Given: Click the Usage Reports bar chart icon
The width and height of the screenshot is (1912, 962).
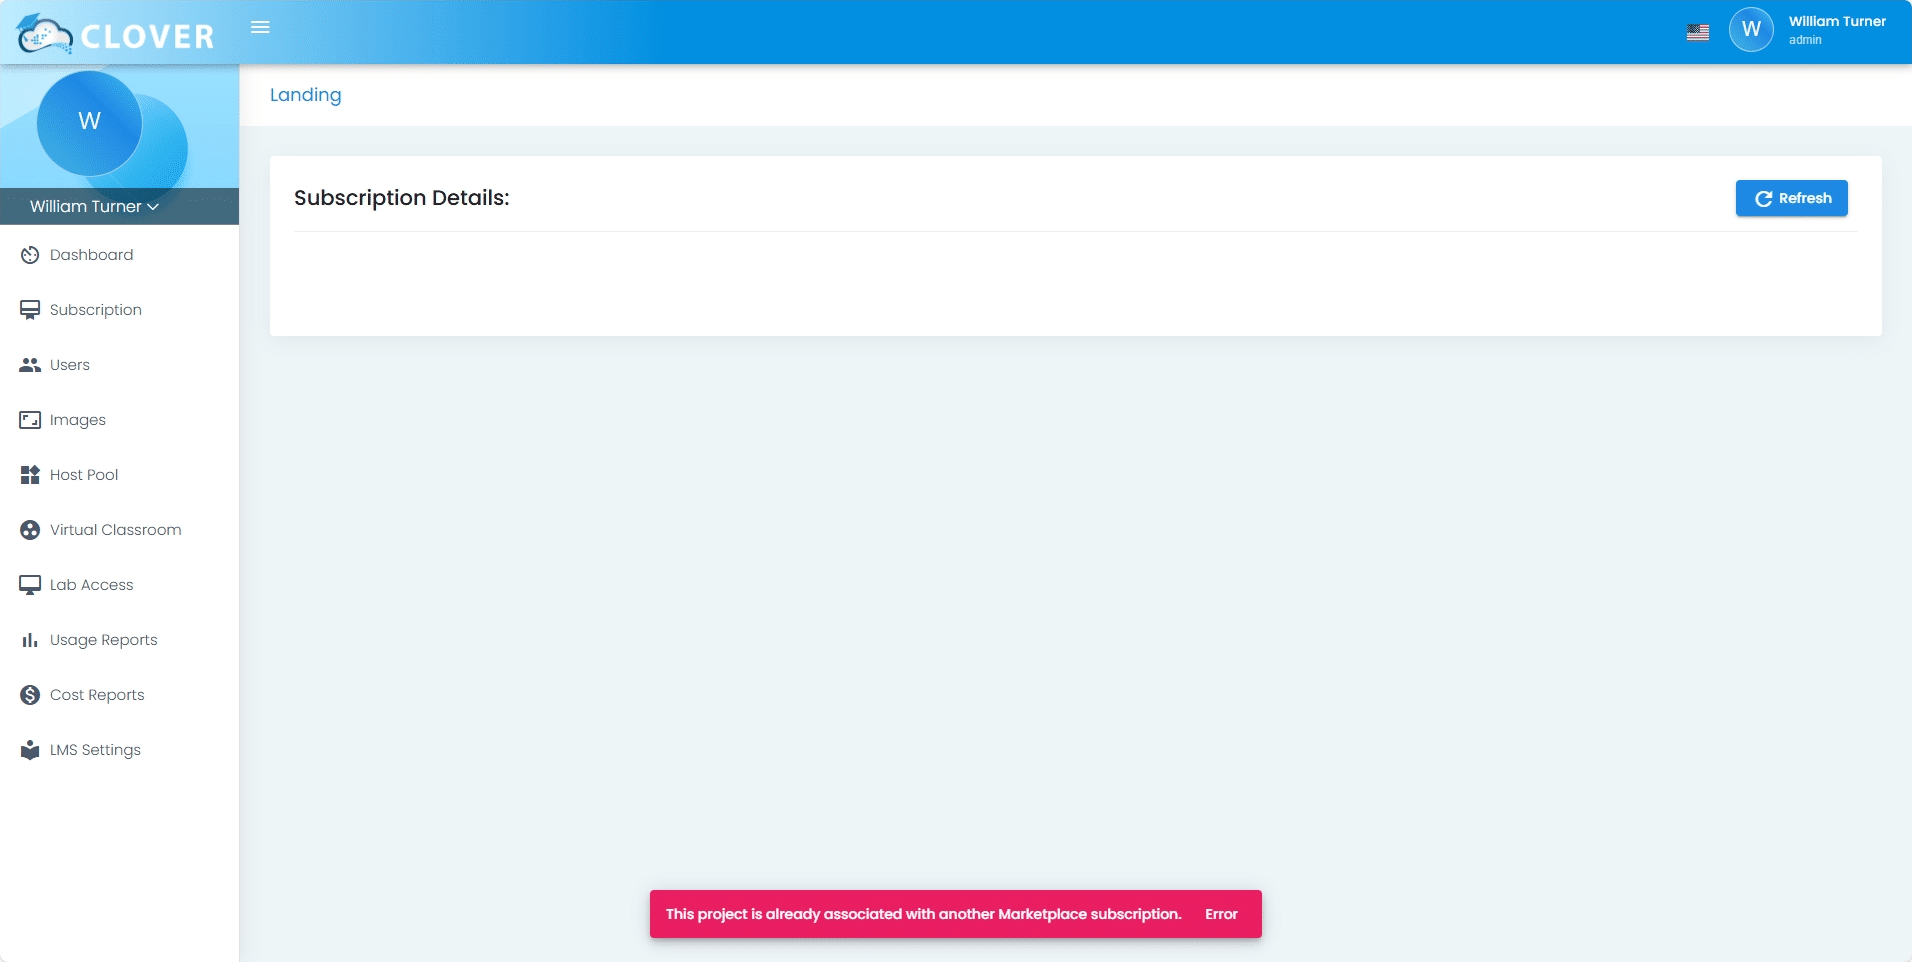Looking at the screenshot, I should click(x=30, y=640).
